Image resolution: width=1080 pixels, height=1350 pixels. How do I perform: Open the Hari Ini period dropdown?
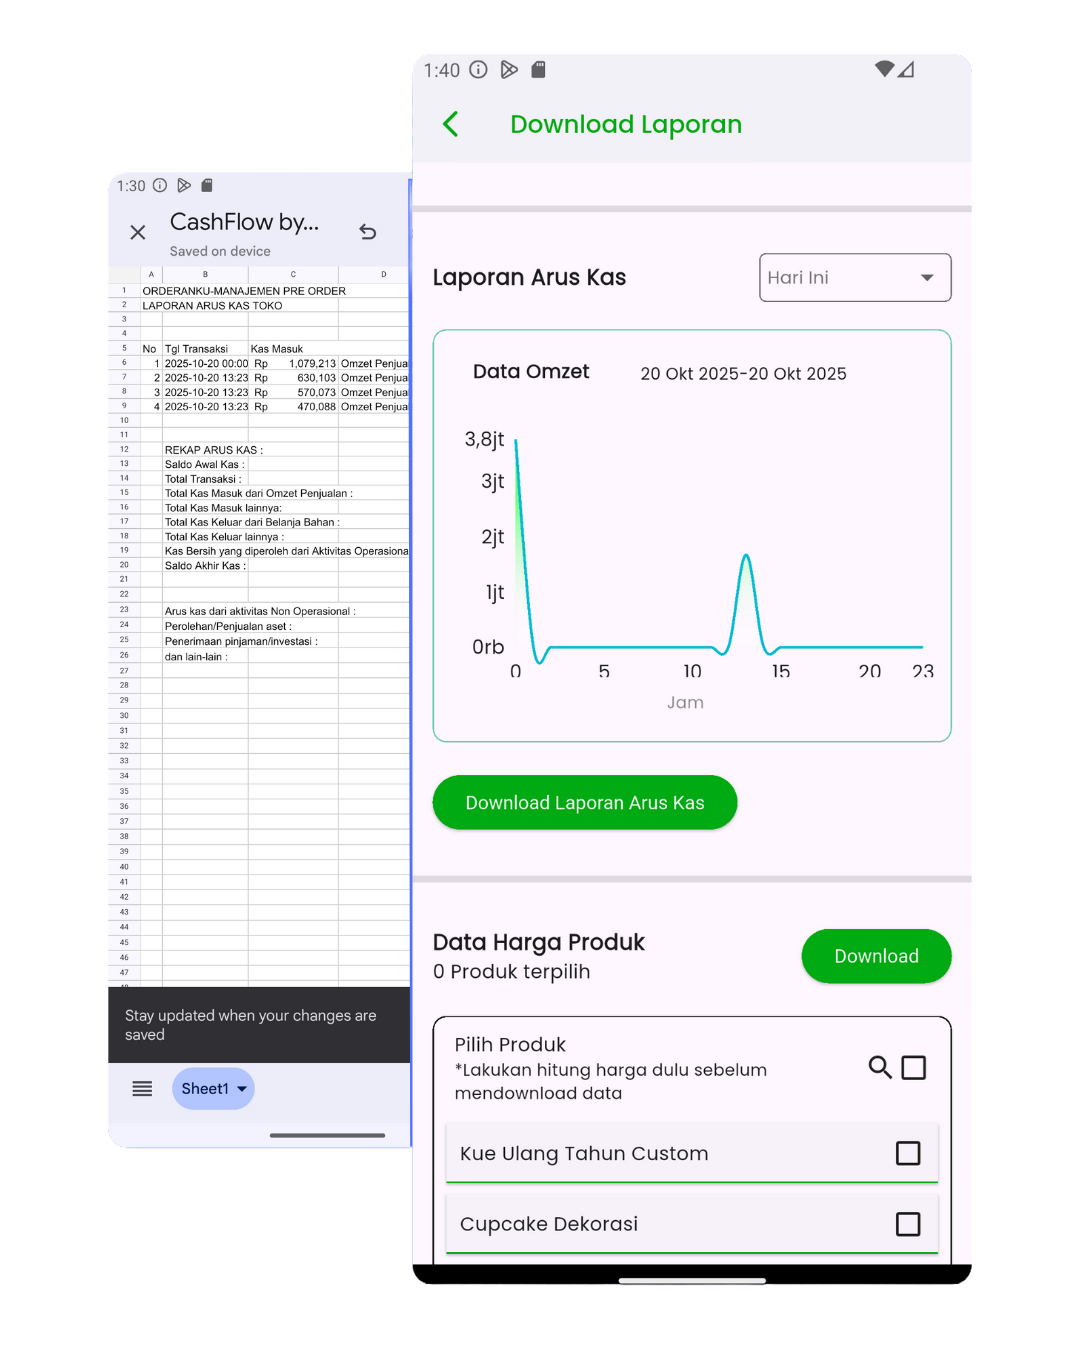pyautogui.click(x=854, y=278)
